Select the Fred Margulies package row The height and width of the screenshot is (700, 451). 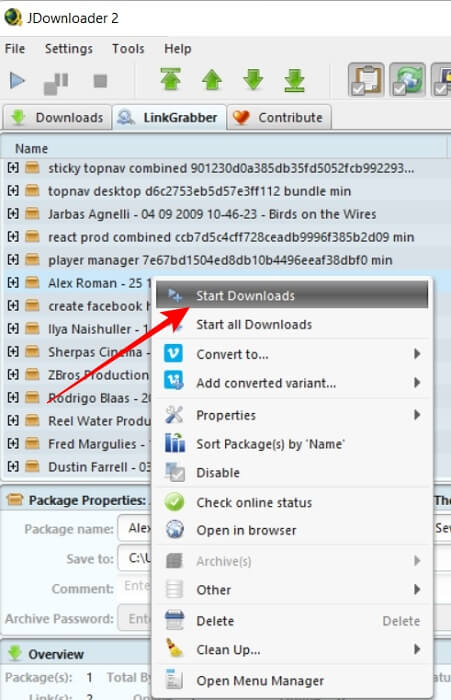(76, 444)
